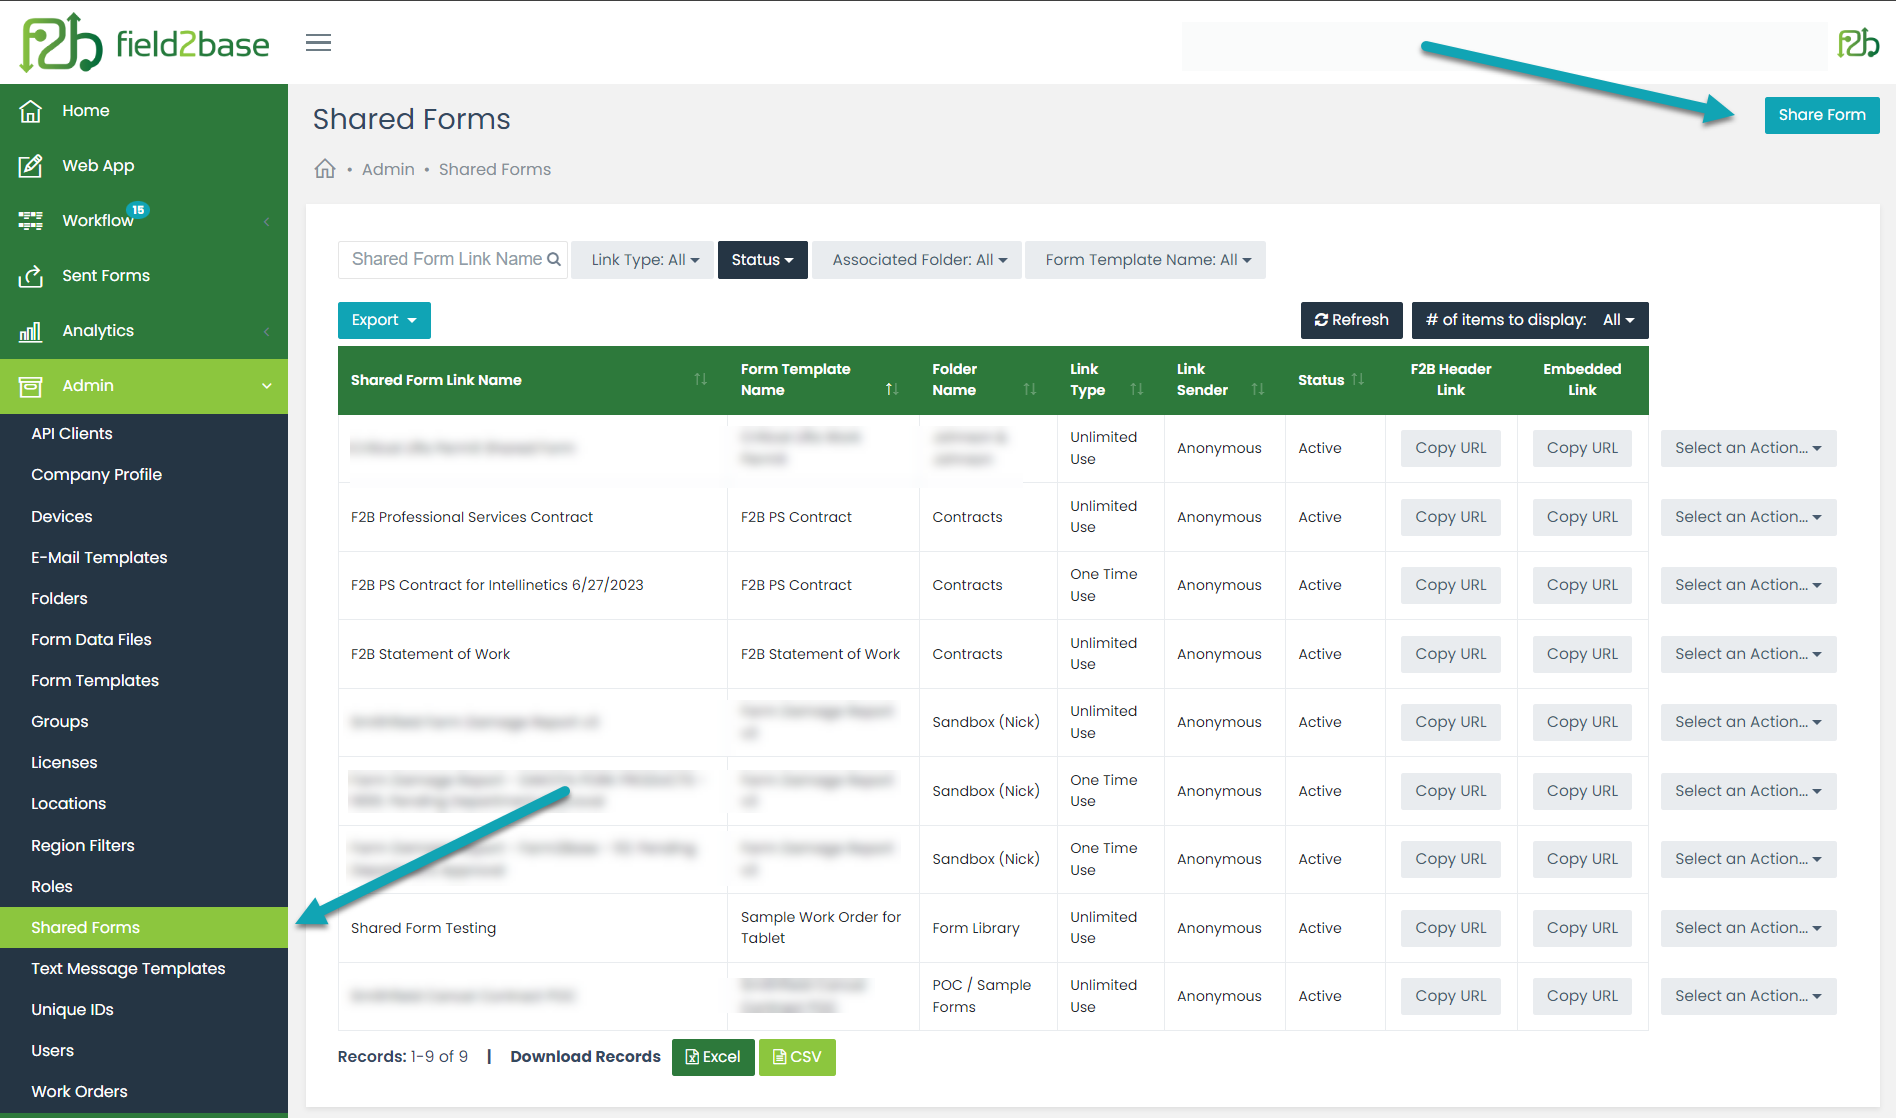This screenshot has height=1118, width=1896.
Task: Sort by Link Type column
Action: (1137, 389)
